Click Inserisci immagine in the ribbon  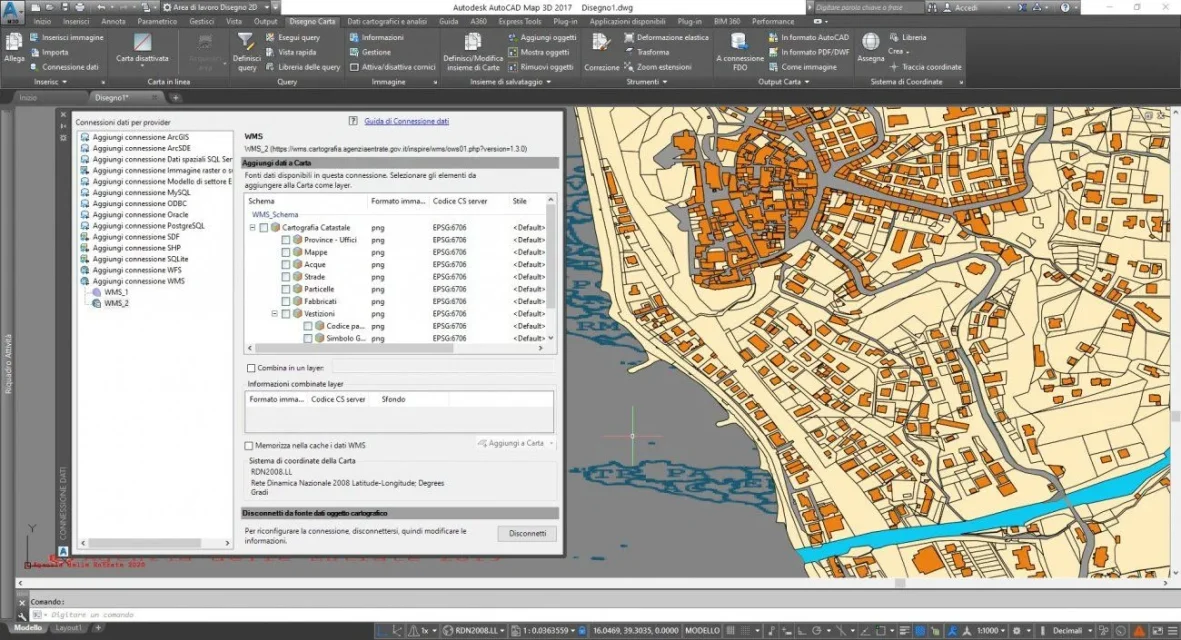(x=66, y=37)
